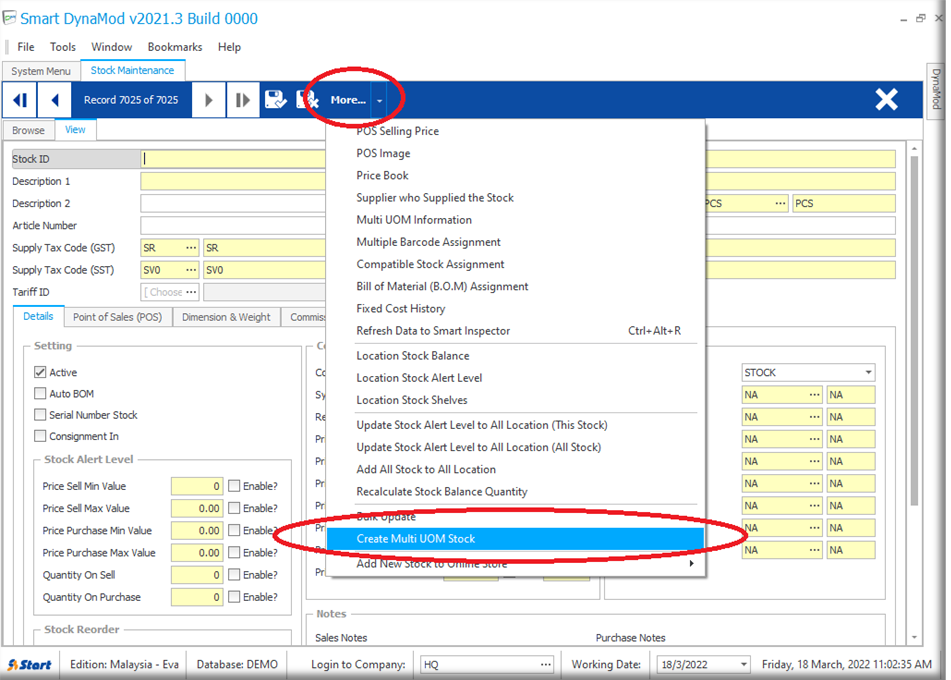This screenshot has height=680, width=951.
Task: Enable the Auto BOM checkbox
Action: tap(41, 394)
